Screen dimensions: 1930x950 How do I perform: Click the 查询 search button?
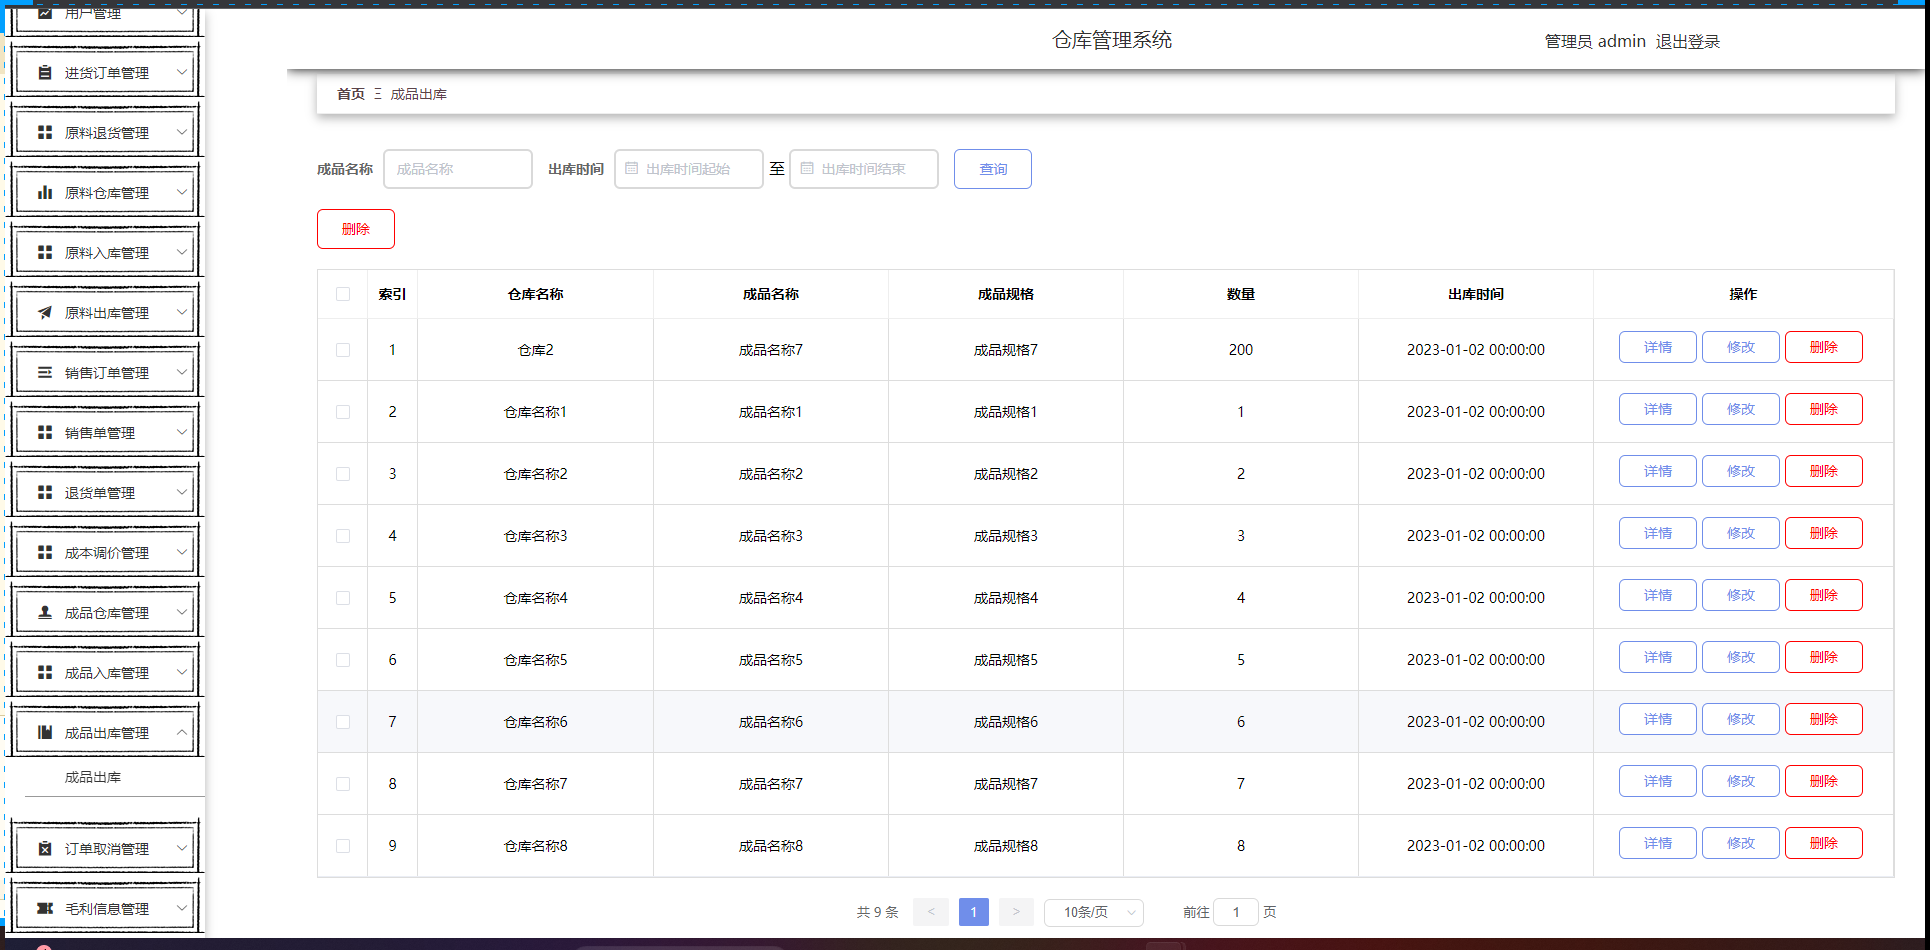pos(992,168)
